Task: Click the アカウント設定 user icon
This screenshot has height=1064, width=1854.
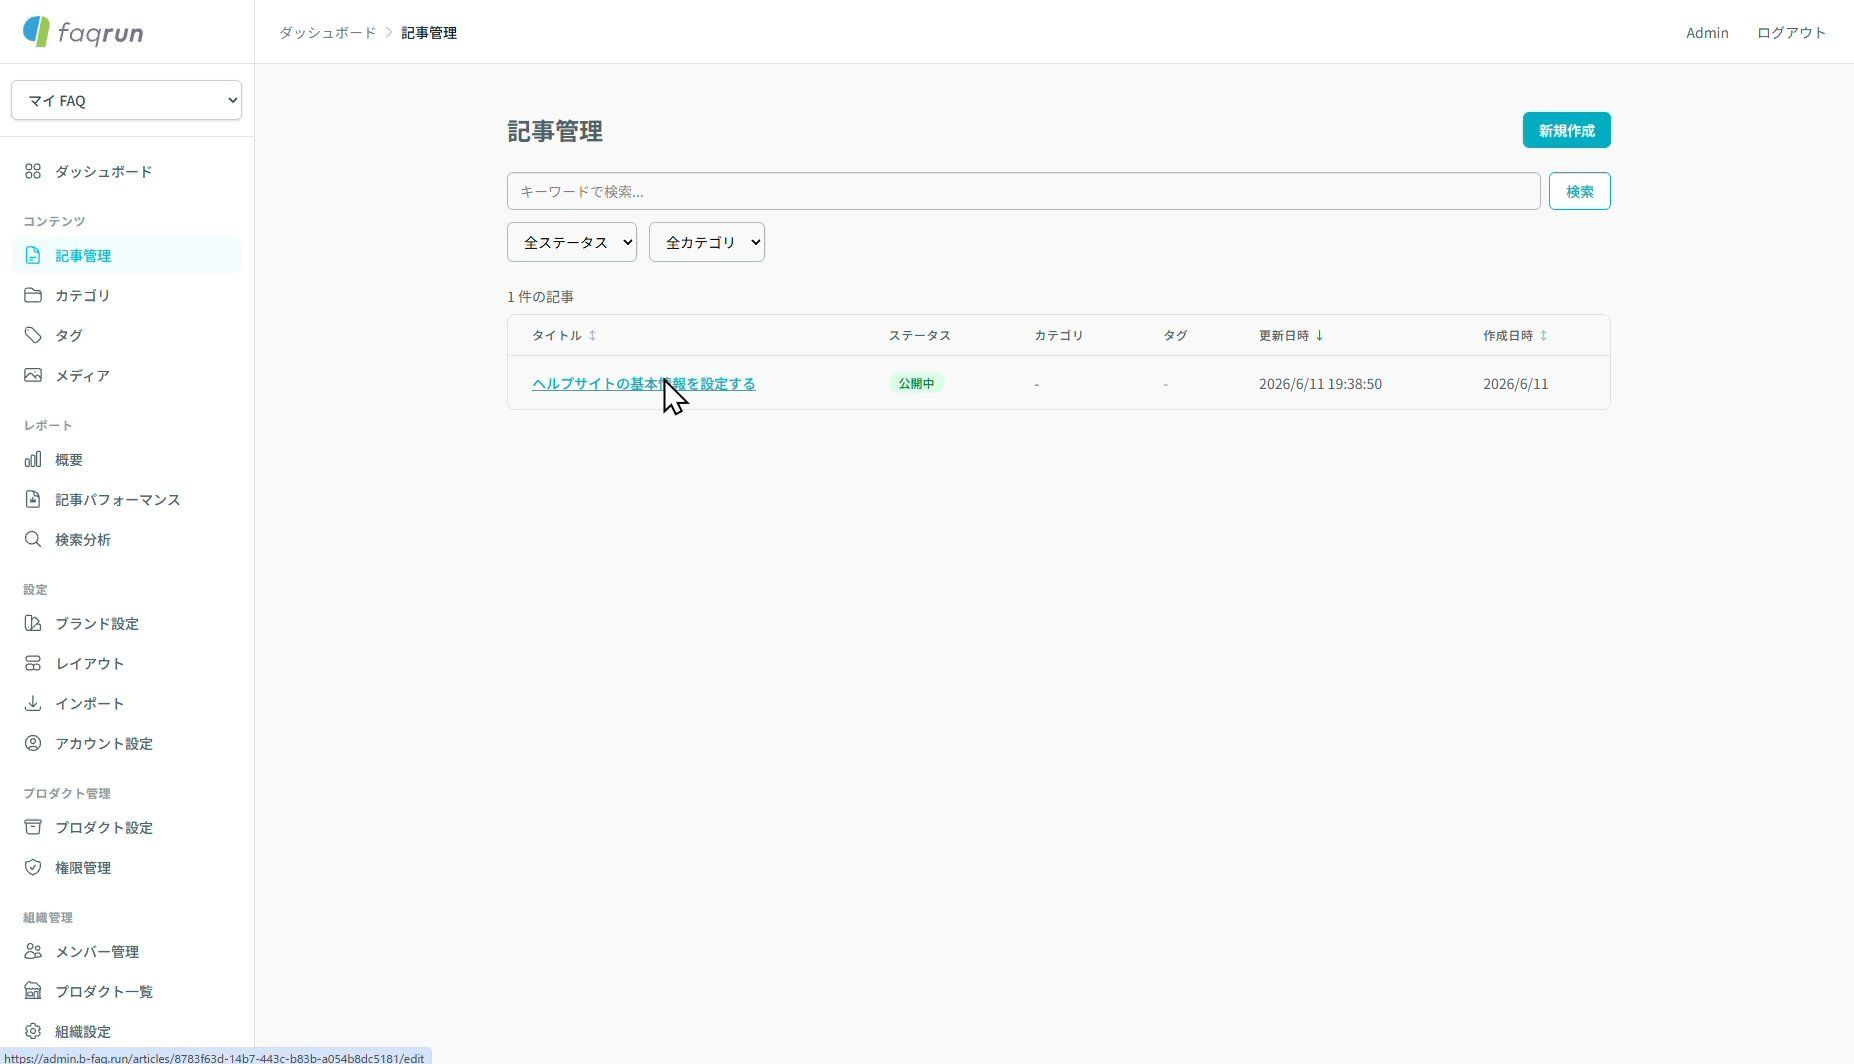Action: coord(33,743)
